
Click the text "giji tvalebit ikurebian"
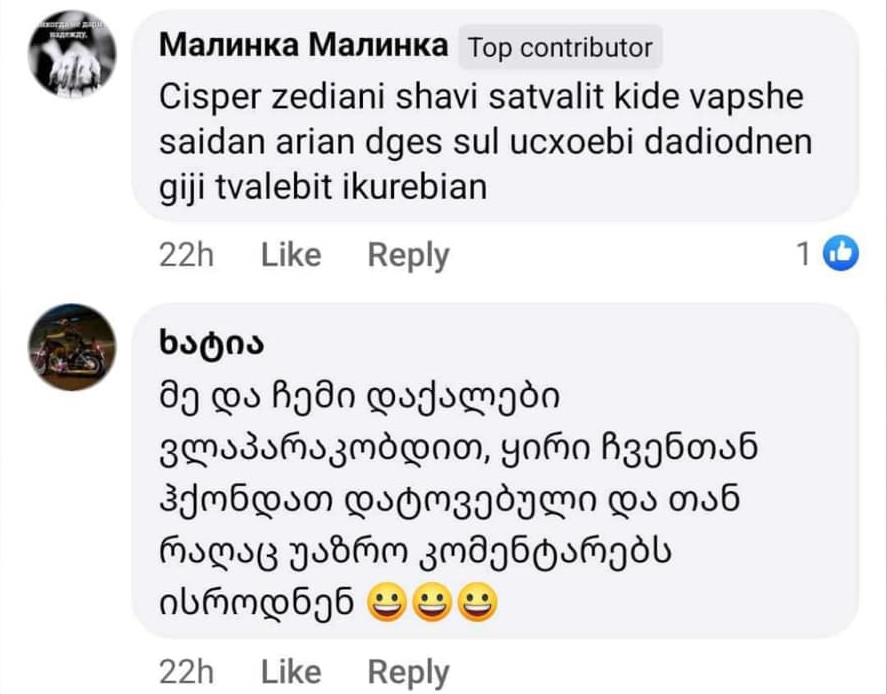[323, 186]
